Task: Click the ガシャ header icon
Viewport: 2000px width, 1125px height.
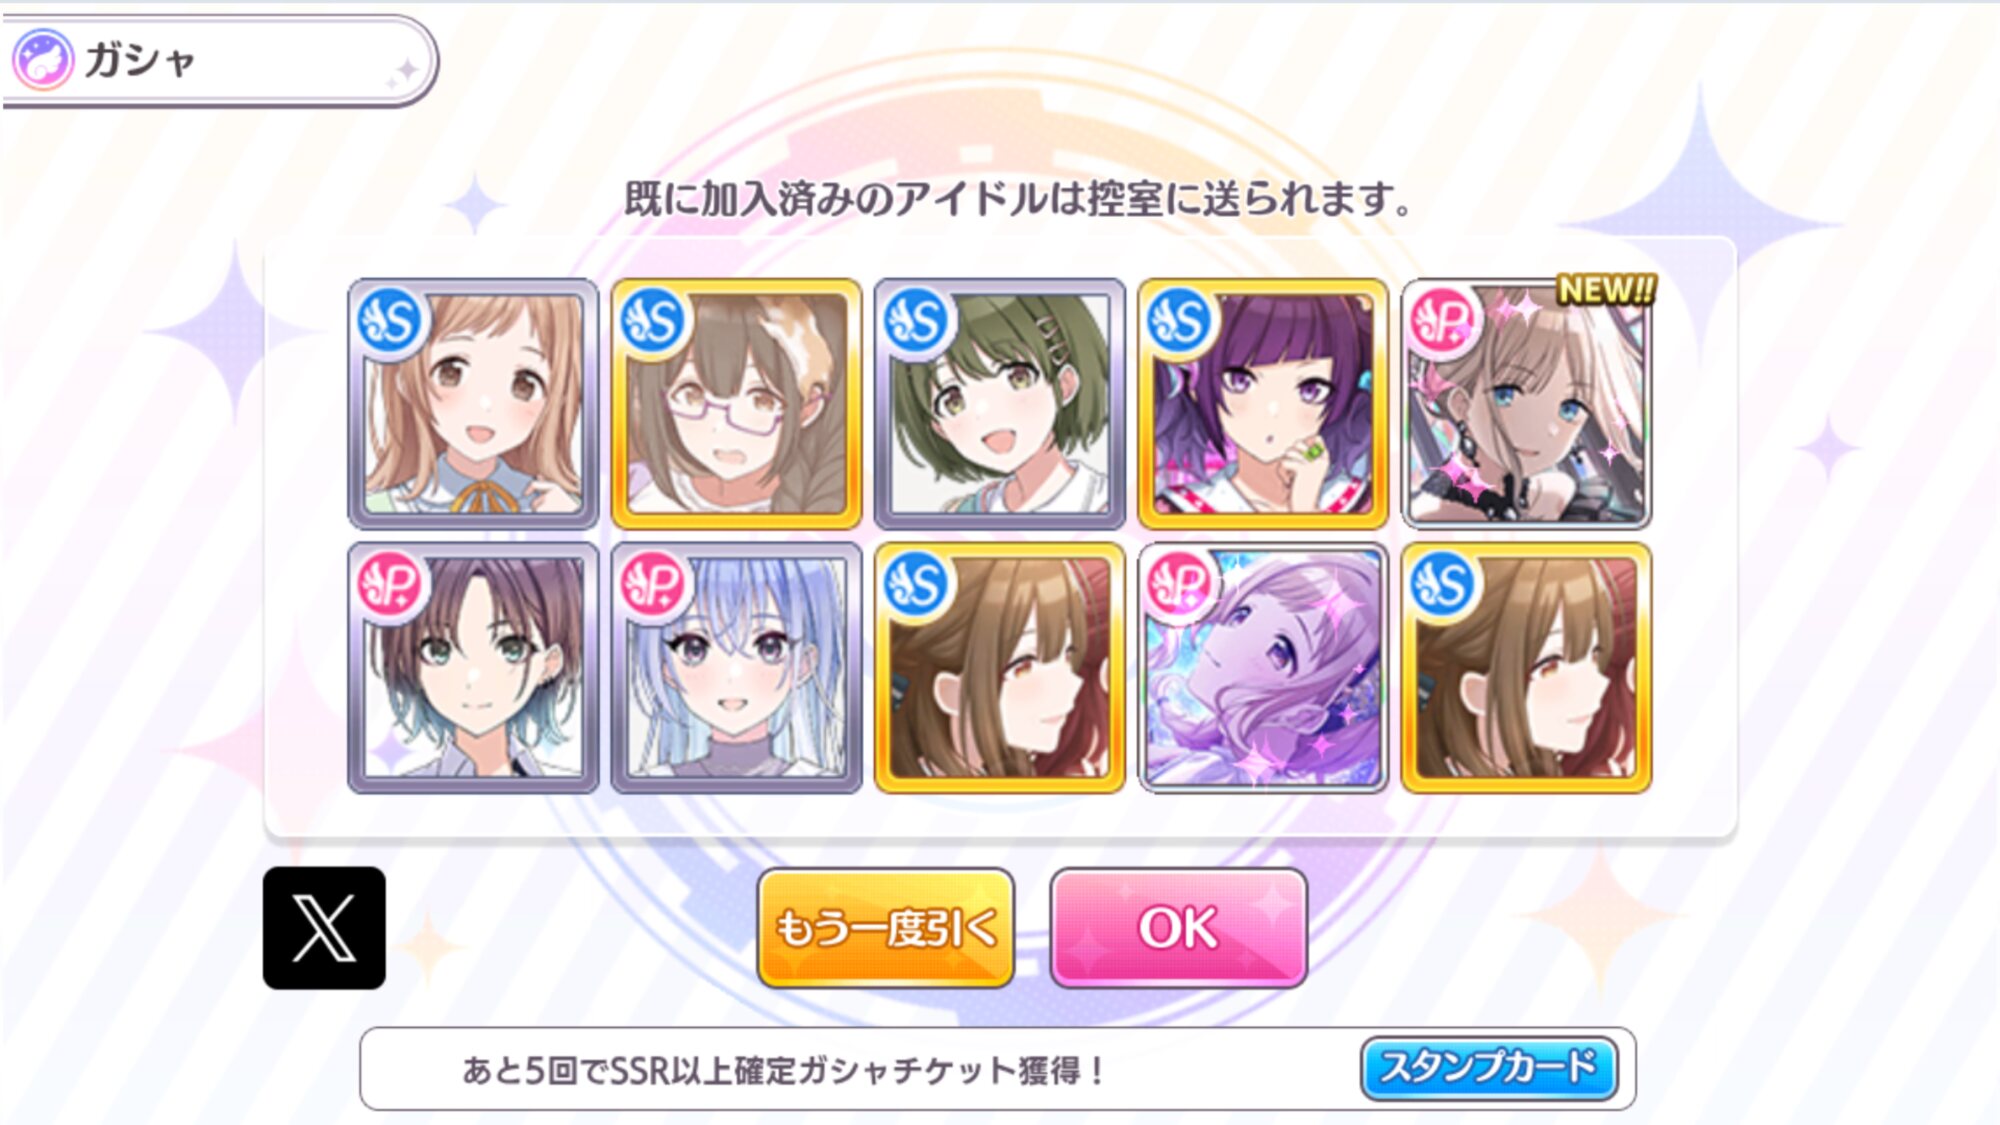Action: point(42,60)
